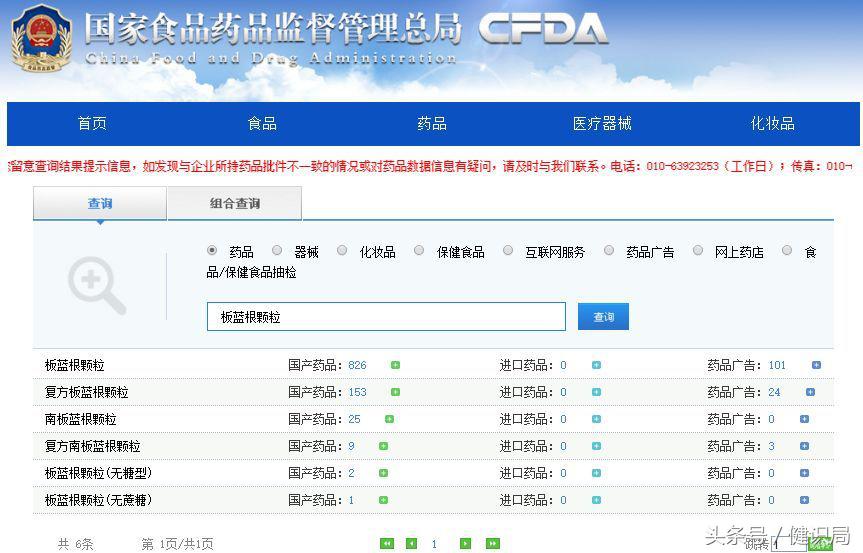Click the 共 6条 total count text
This screenshot has height=553, width=863.
click(x=75, y=544)
